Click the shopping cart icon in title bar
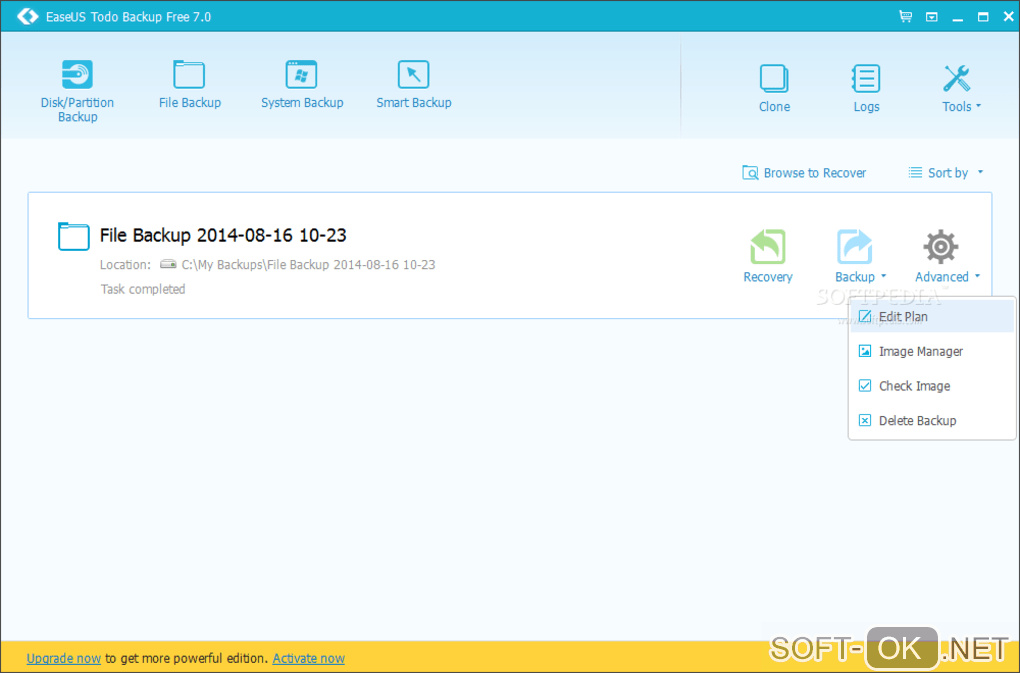 click(905, 16)
